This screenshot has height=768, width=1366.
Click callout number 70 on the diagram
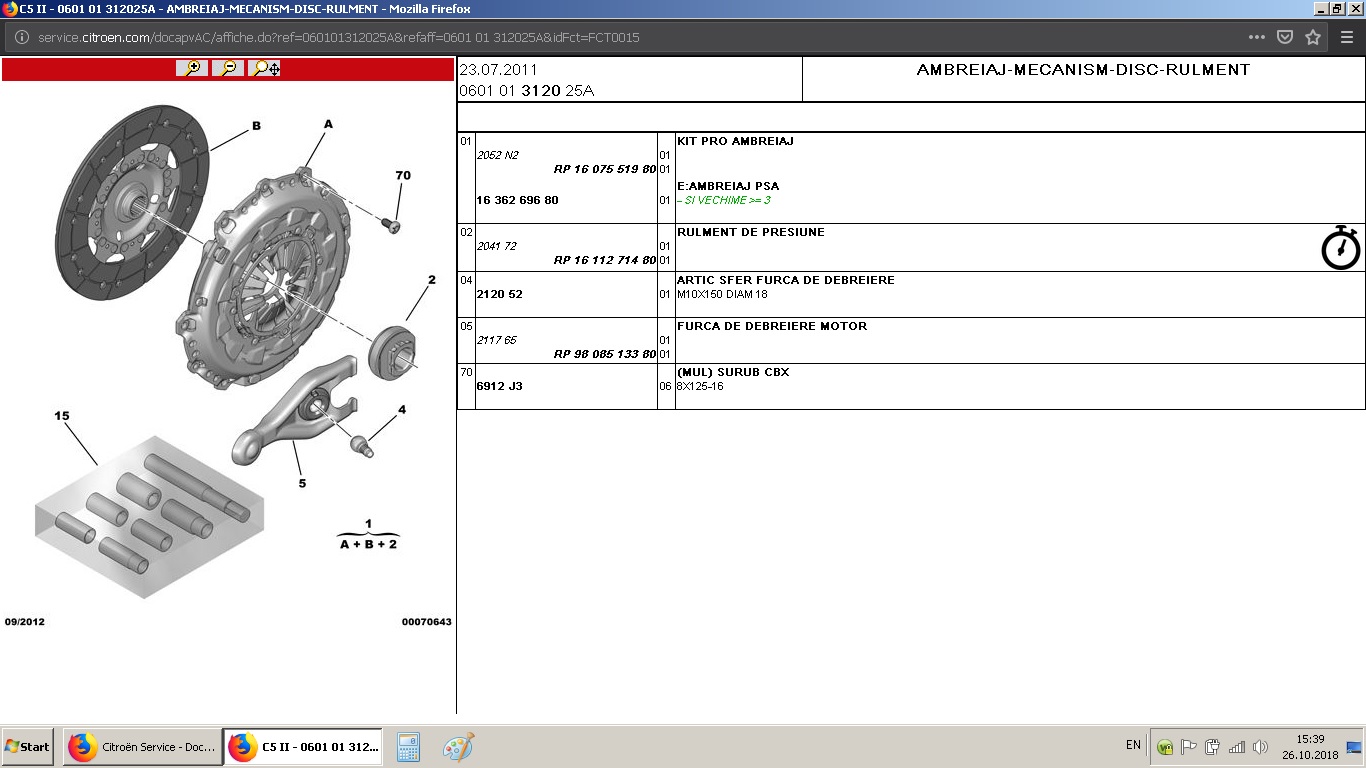click(x=403, y=175)
